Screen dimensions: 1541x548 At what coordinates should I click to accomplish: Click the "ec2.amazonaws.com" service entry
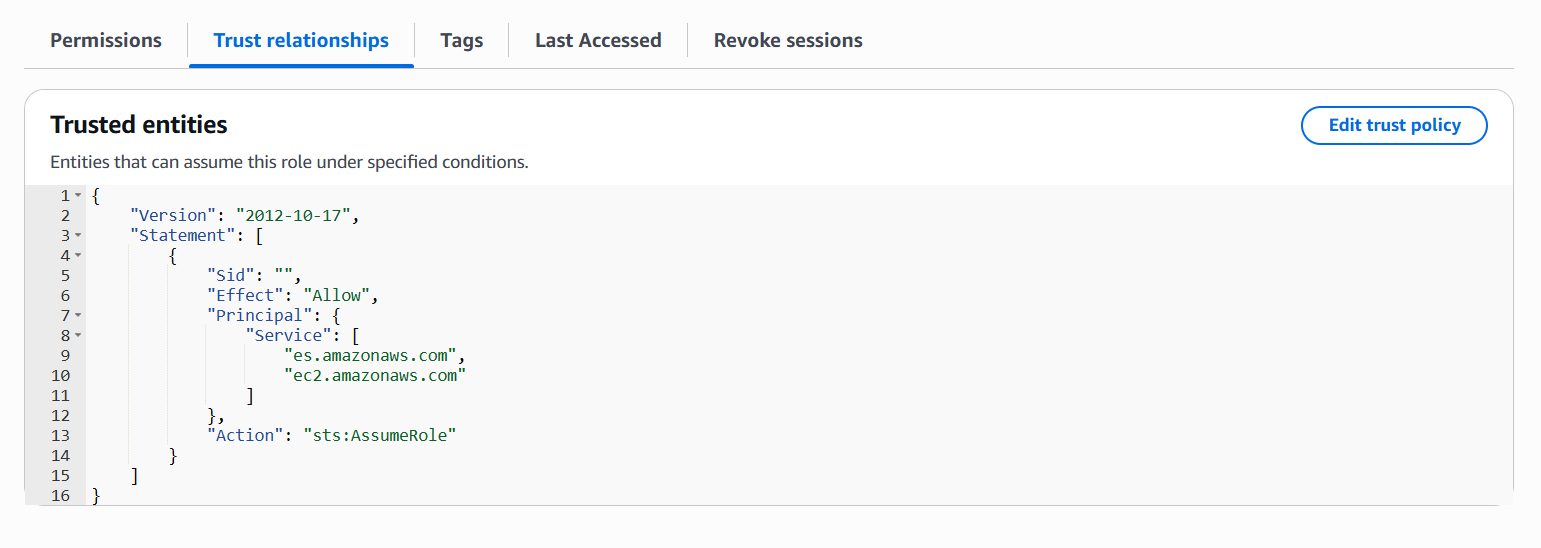376,375
